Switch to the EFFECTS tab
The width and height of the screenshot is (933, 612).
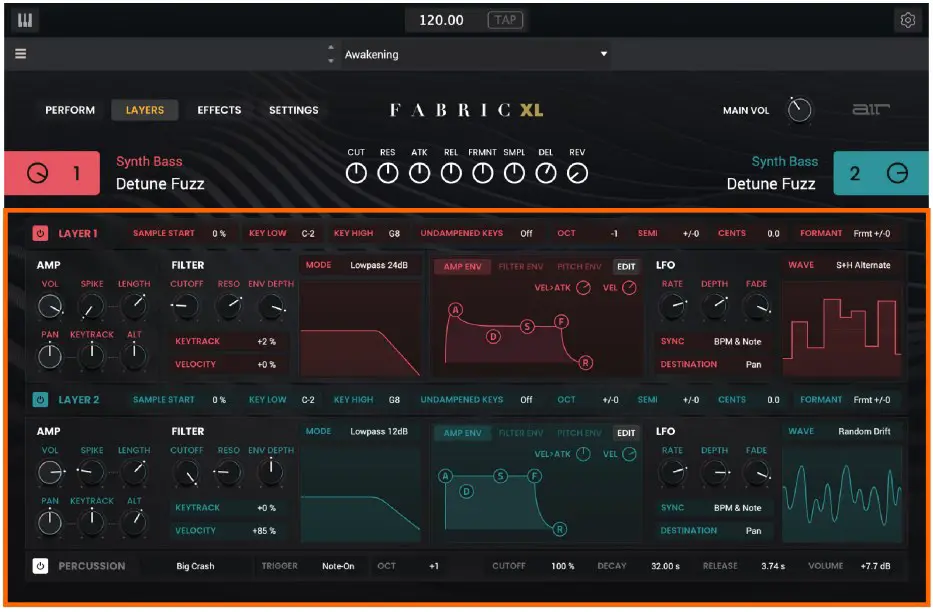219,110
